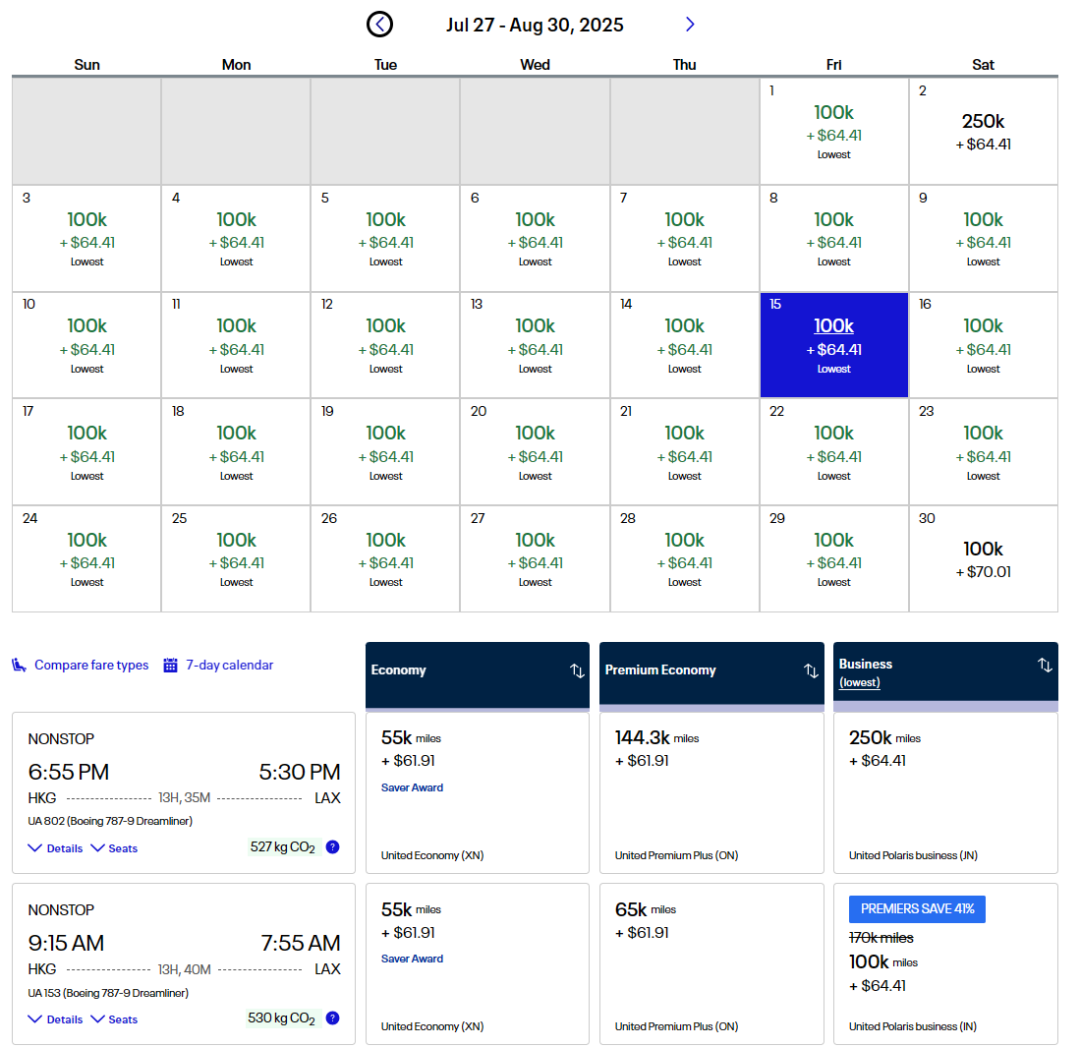Pick August 30 with $70.01 fees
The width and height of the screenshot is (1080, 1047).
(x=984, y=559)
